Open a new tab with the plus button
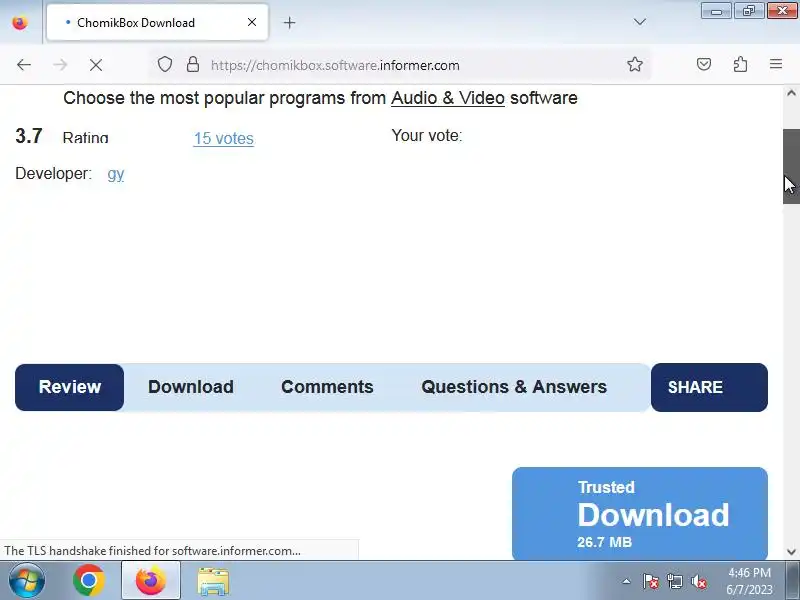The width and height of the screenshot is (800, 600). (x=289, y=22)
